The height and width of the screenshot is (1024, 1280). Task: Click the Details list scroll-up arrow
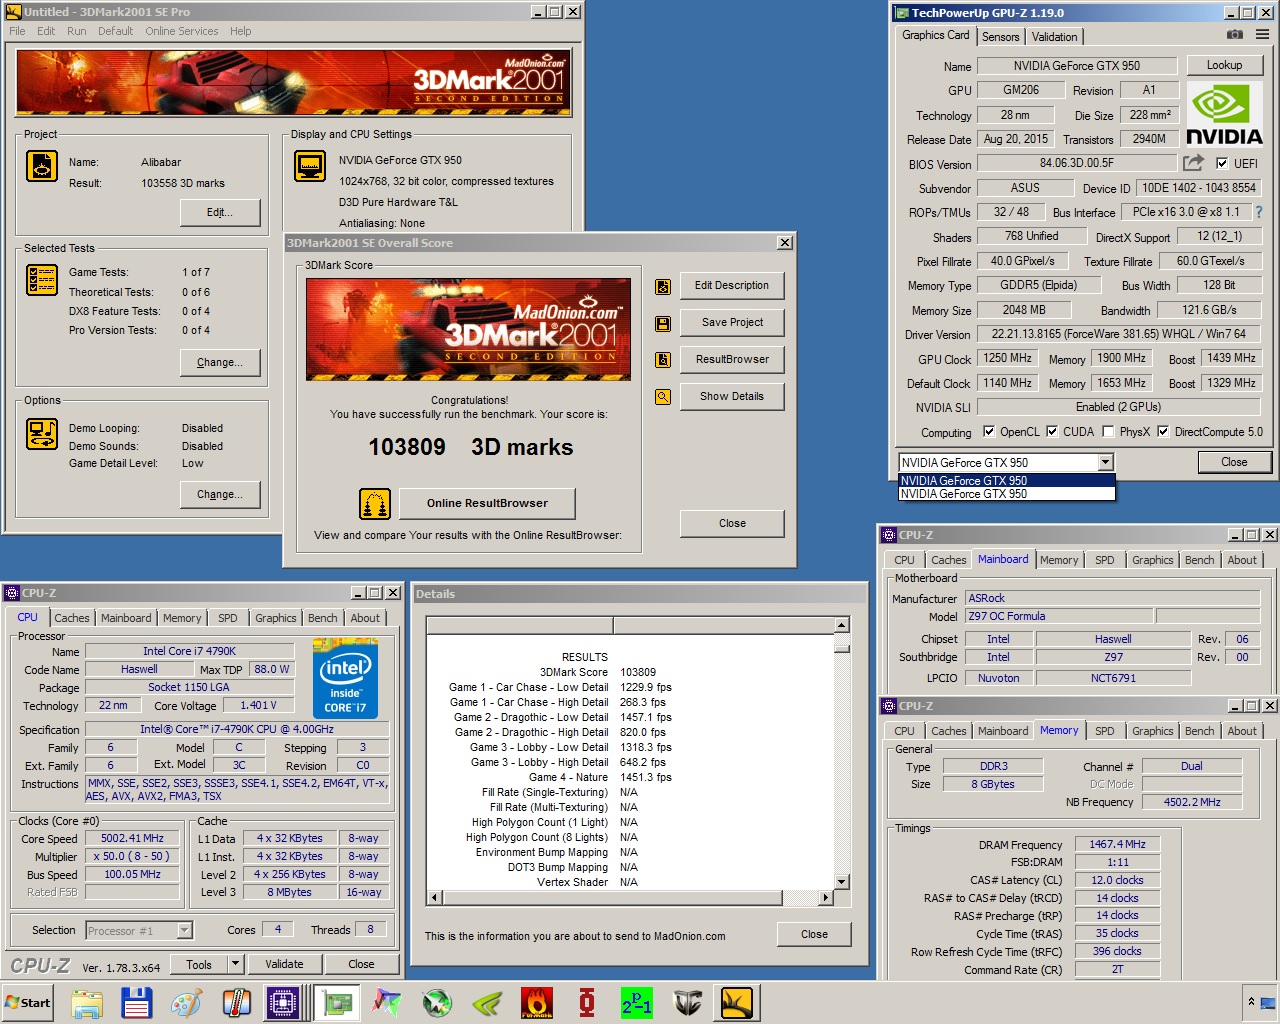[x=841, y=625]
